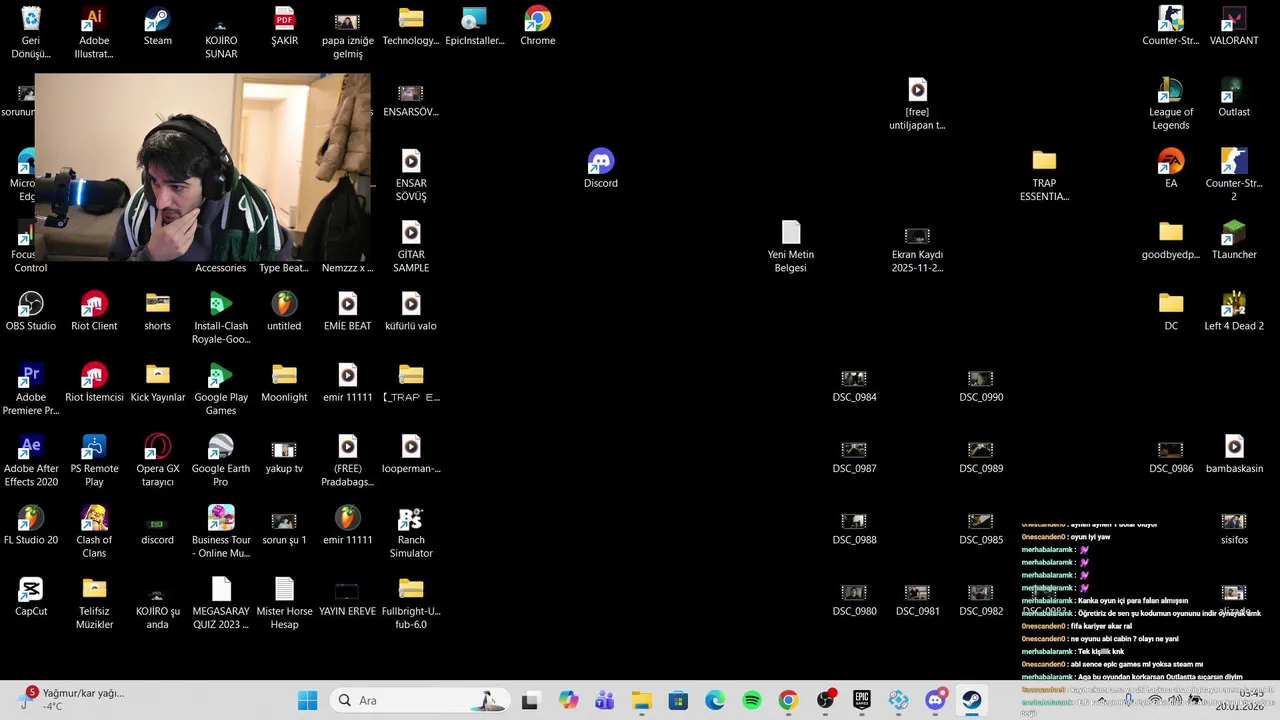
Task: Select the KOJİRO SUNAR desktop file
Action: tap(221, 33)
